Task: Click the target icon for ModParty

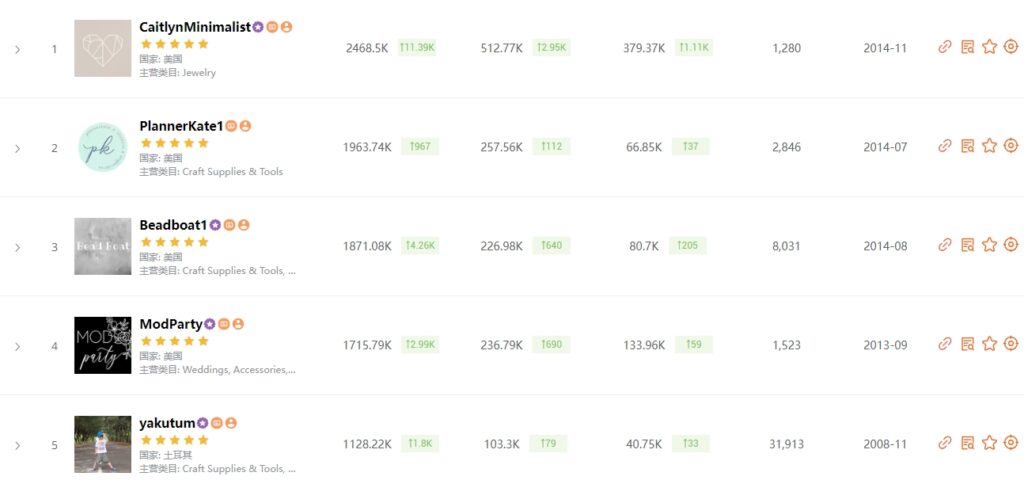Action: point(1011,344)
